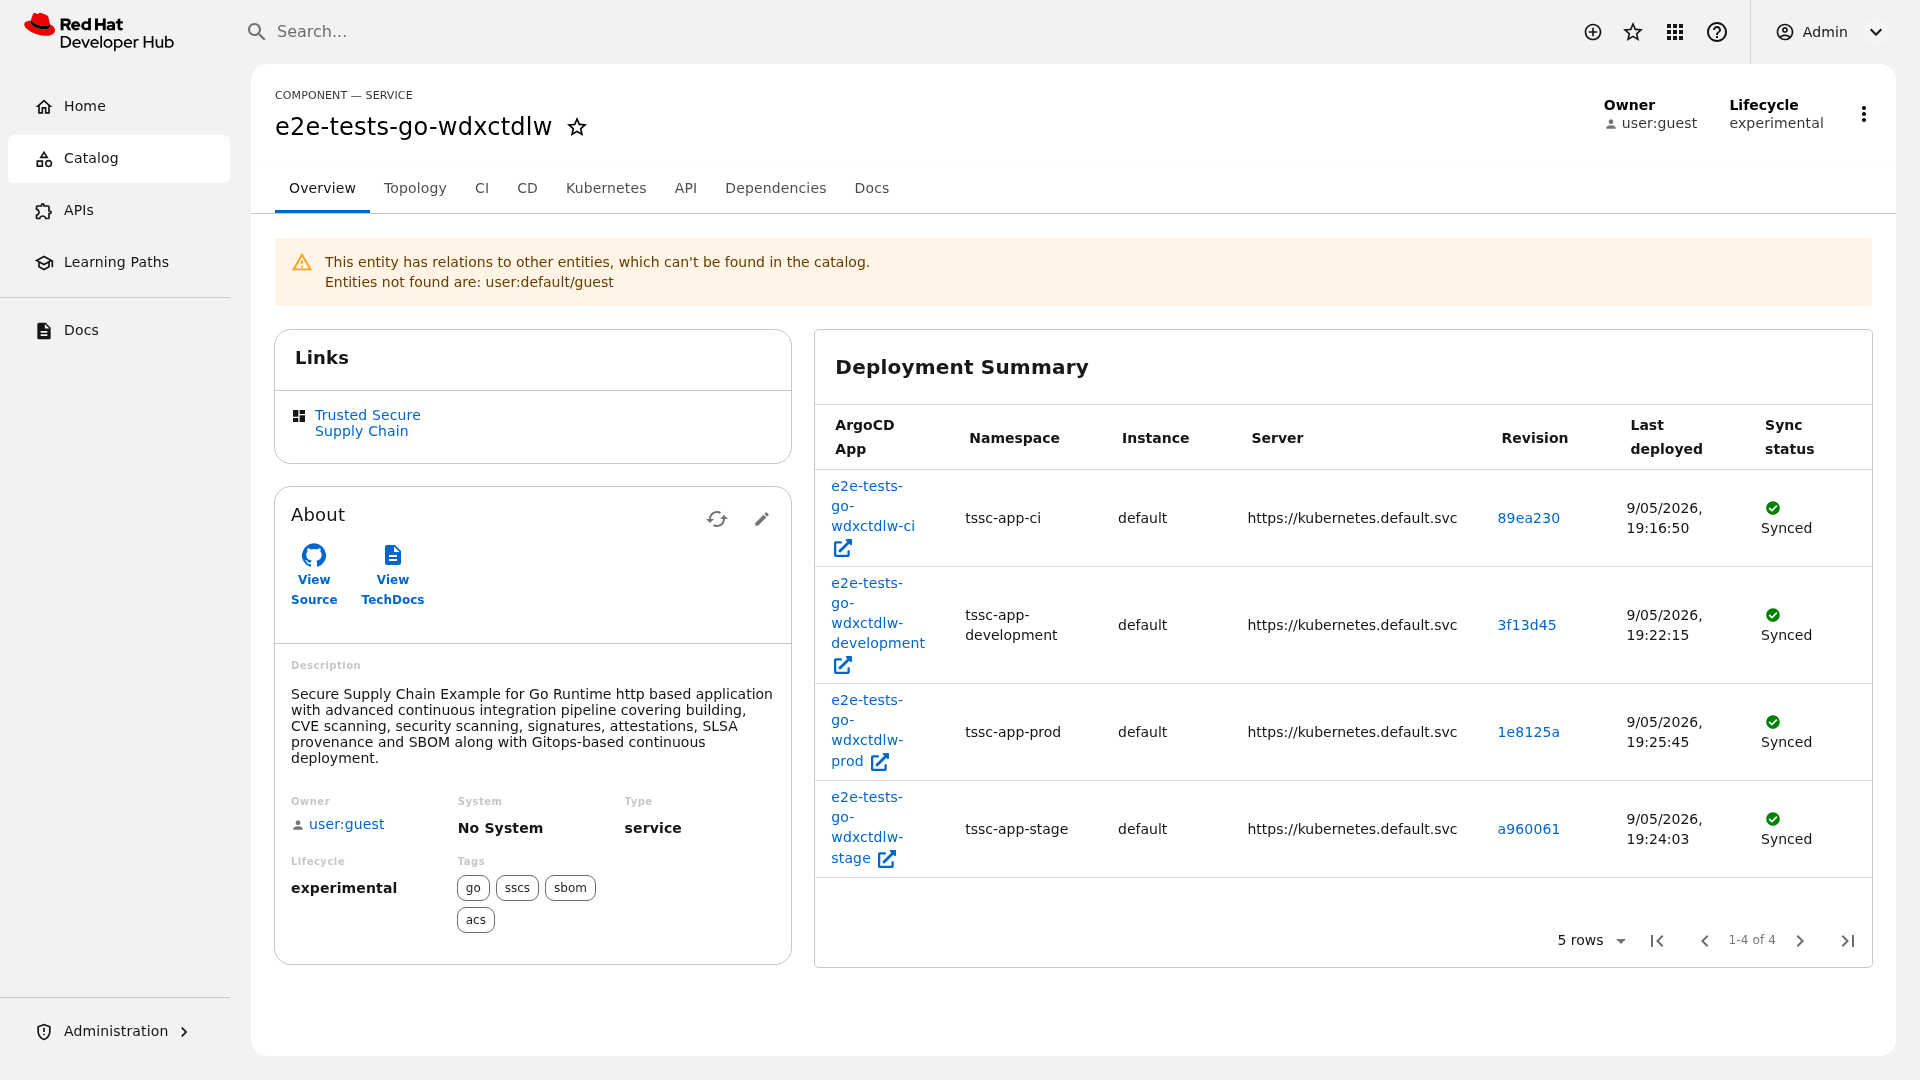Go to the next page of deployments
The width and height of the screenshot is (1920, 1080).
(1800, 941)
